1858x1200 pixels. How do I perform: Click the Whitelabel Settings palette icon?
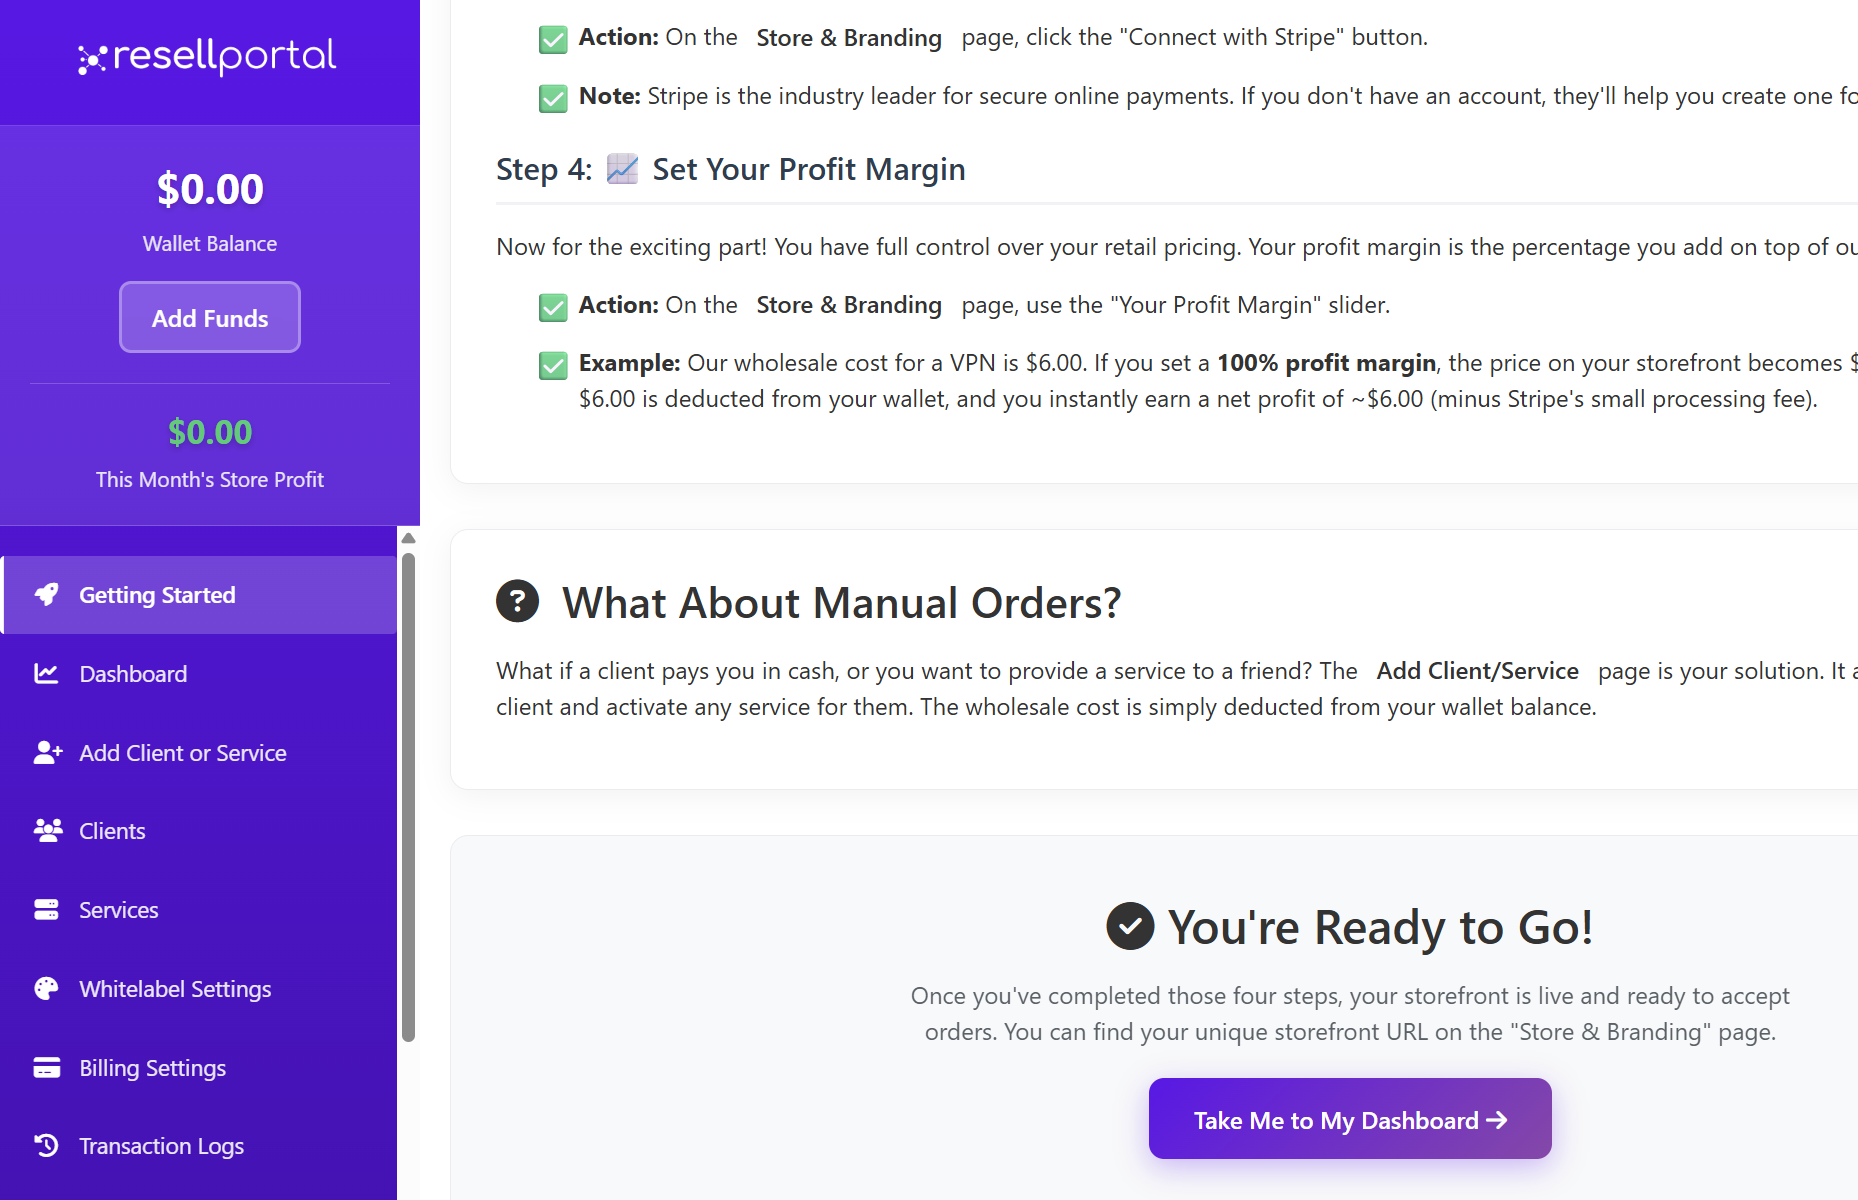tap(46, 989)
